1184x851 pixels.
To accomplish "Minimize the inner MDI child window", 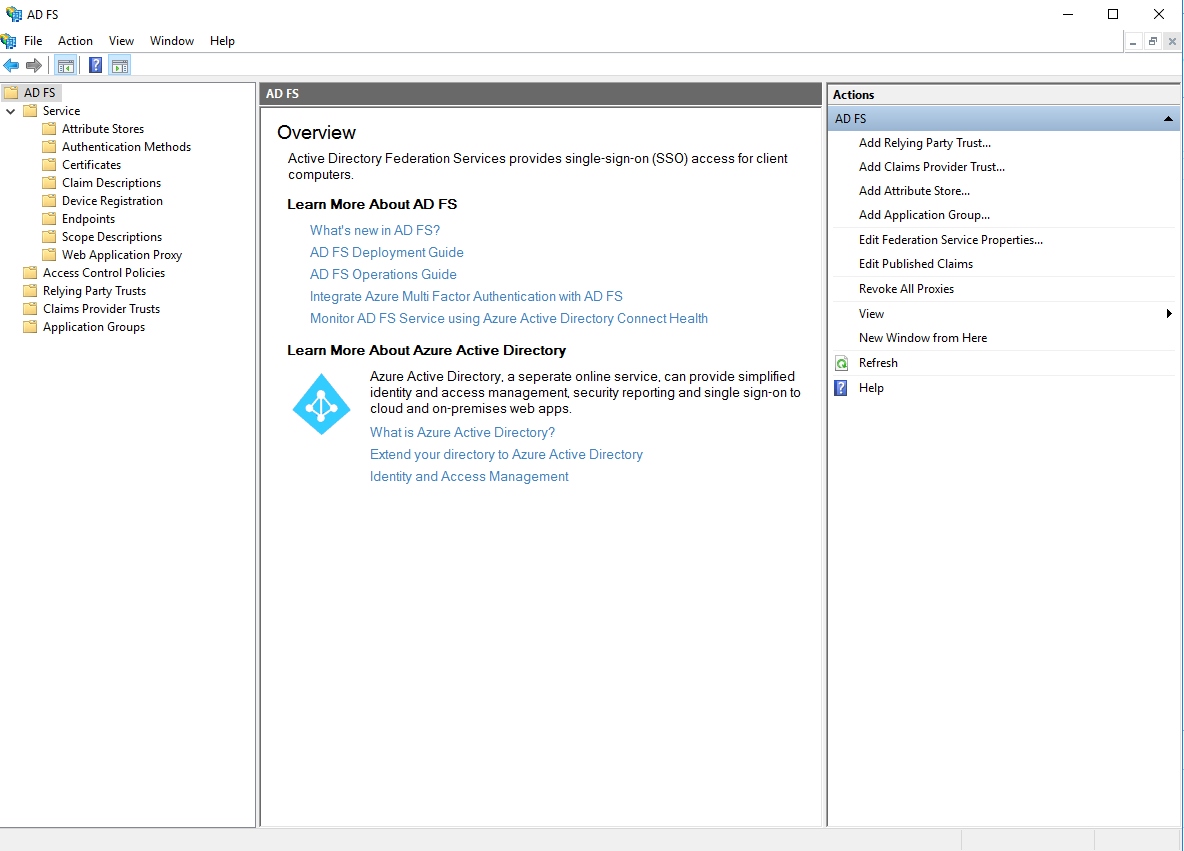I will (1133, 42).
